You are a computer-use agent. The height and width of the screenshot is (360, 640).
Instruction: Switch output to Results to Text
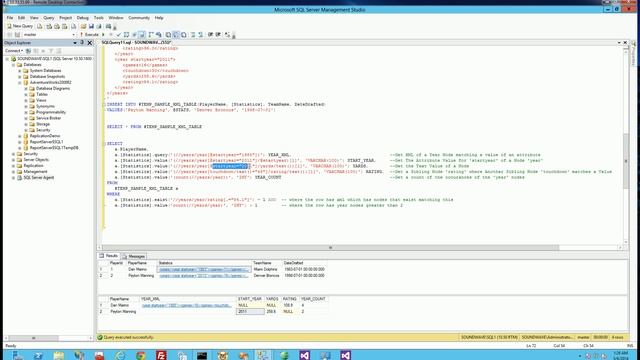pos(168,35)
